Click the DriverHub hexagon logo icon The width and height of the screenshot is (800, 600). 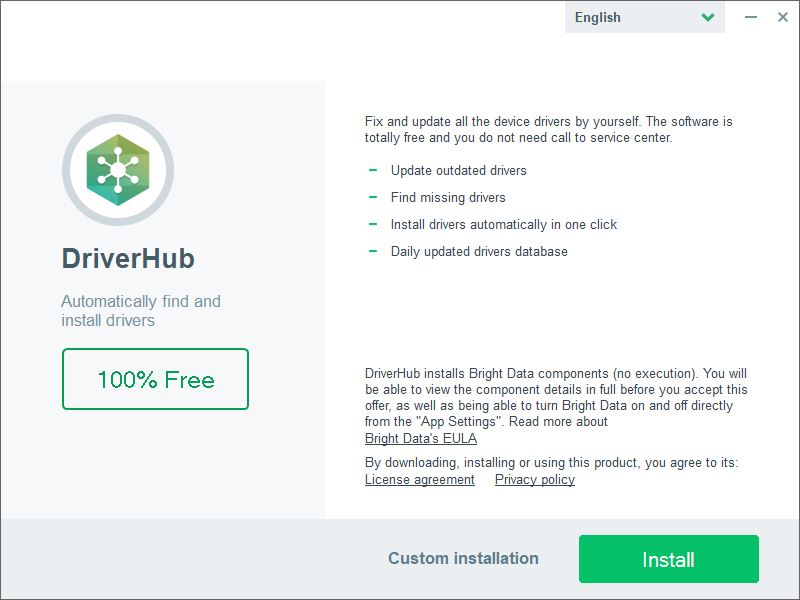pyautogui.click(x=118, y=170)
